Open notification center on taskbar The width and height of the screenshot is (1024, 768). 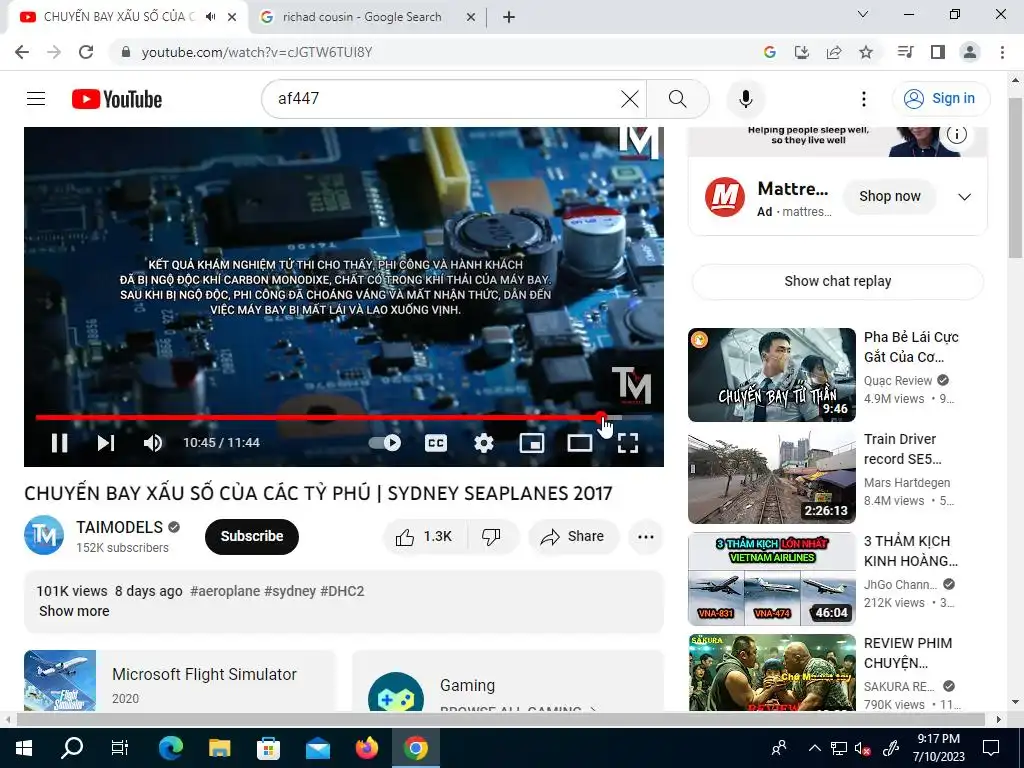(991, 748)
